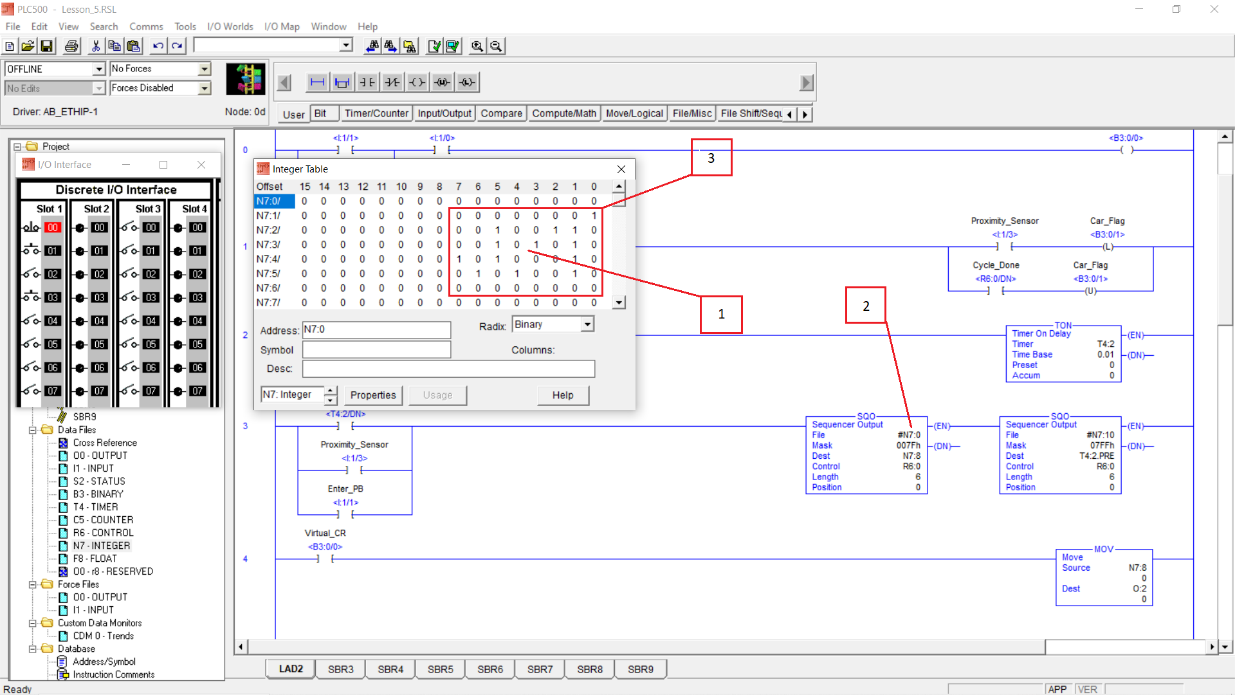The height and width of the screenshot is (695, 1235).
Task: Insert a new rung instruction icon
Action: pyautogui.click(x=318, y=83)
